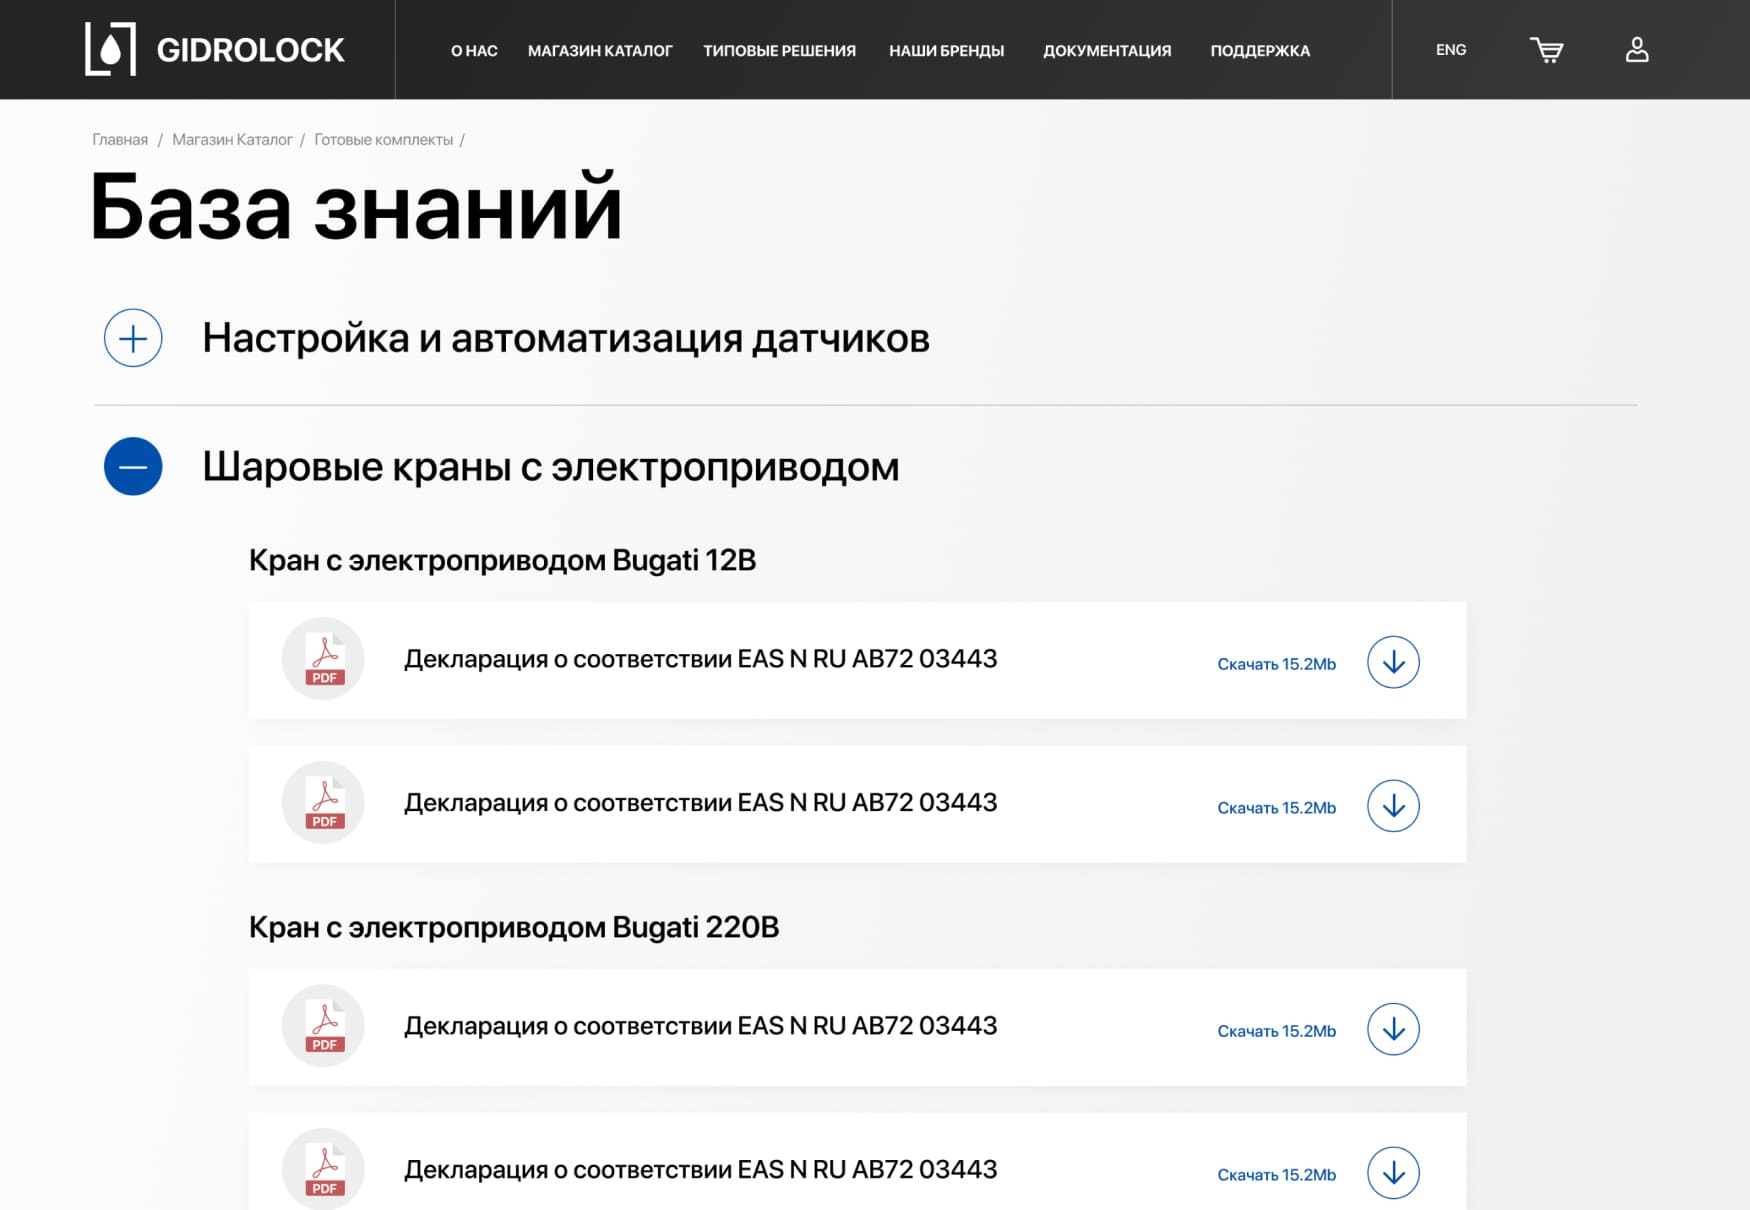Open ПОДДЕРЖКА menu item

coord(1260,51)
